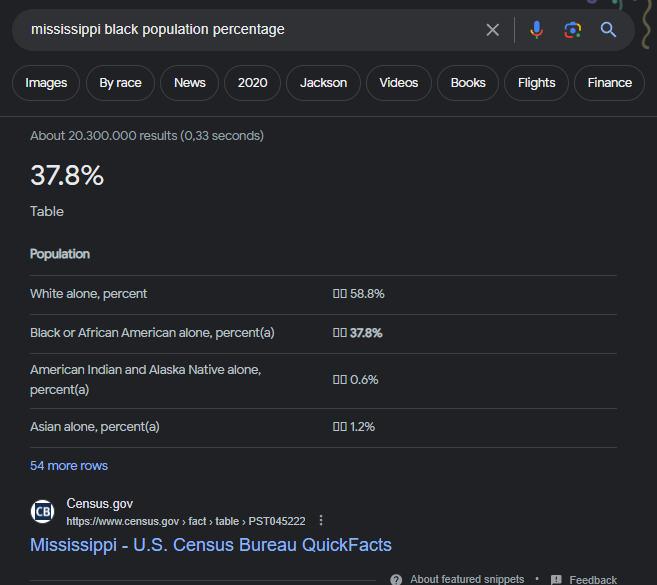Expand the table with 54 more rows
657x585 pixels.
pos(69,466)
